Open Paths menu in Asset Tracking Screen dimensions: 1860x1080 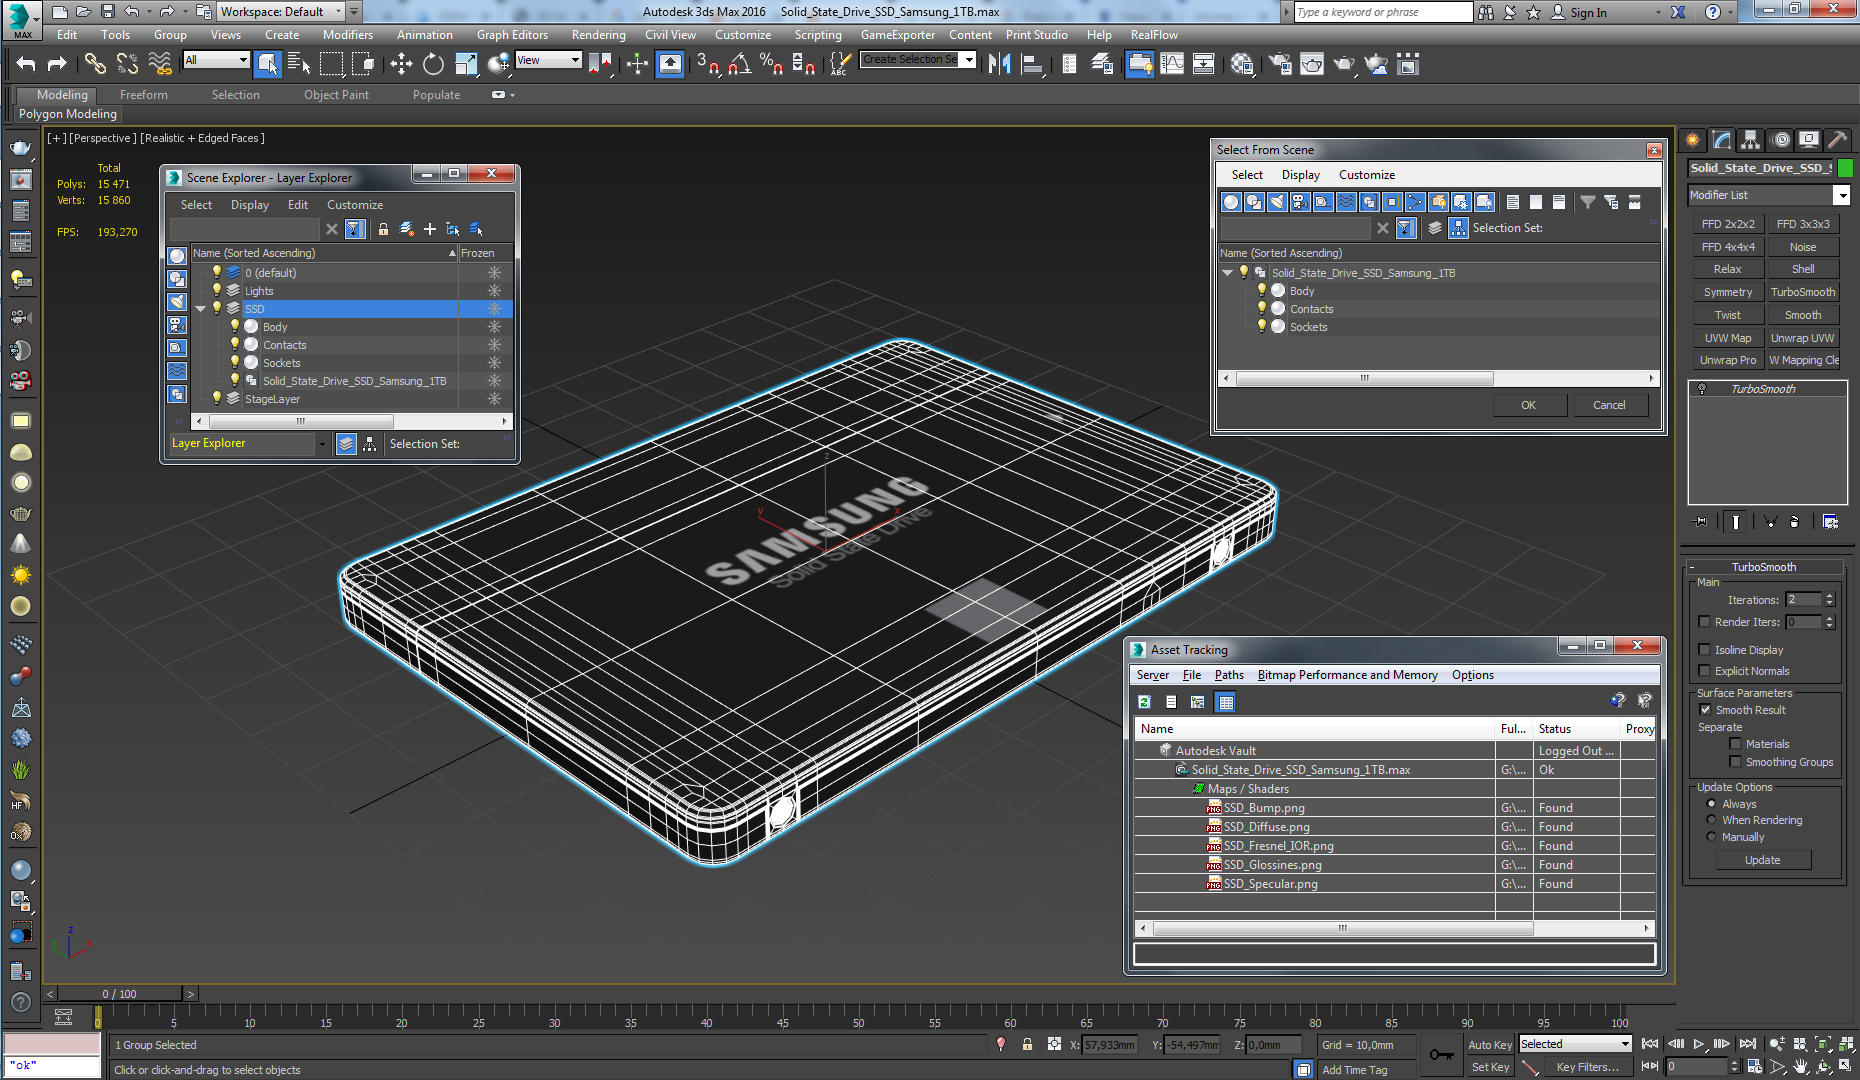coord(1229,675)
